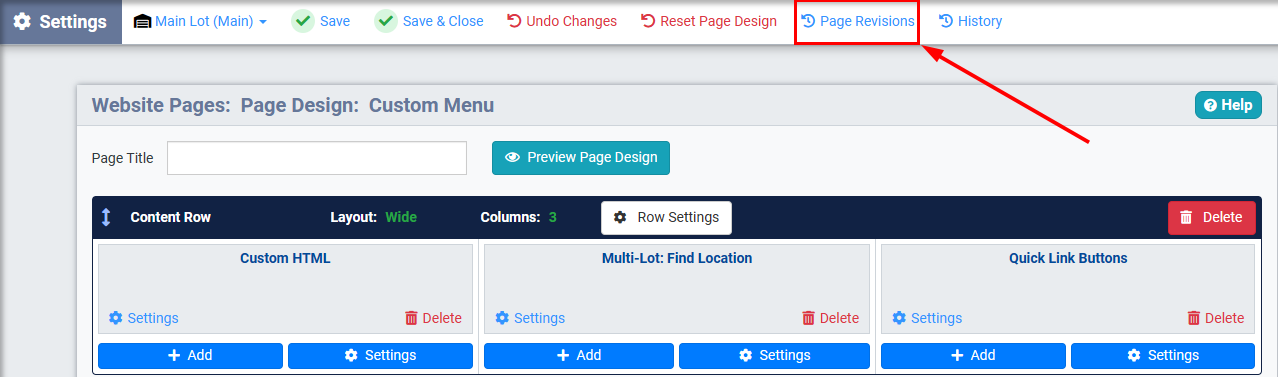Open the Custom HTML block's Settings gear link
Screen dimensions: 1278x377
[x=144, y=318]
